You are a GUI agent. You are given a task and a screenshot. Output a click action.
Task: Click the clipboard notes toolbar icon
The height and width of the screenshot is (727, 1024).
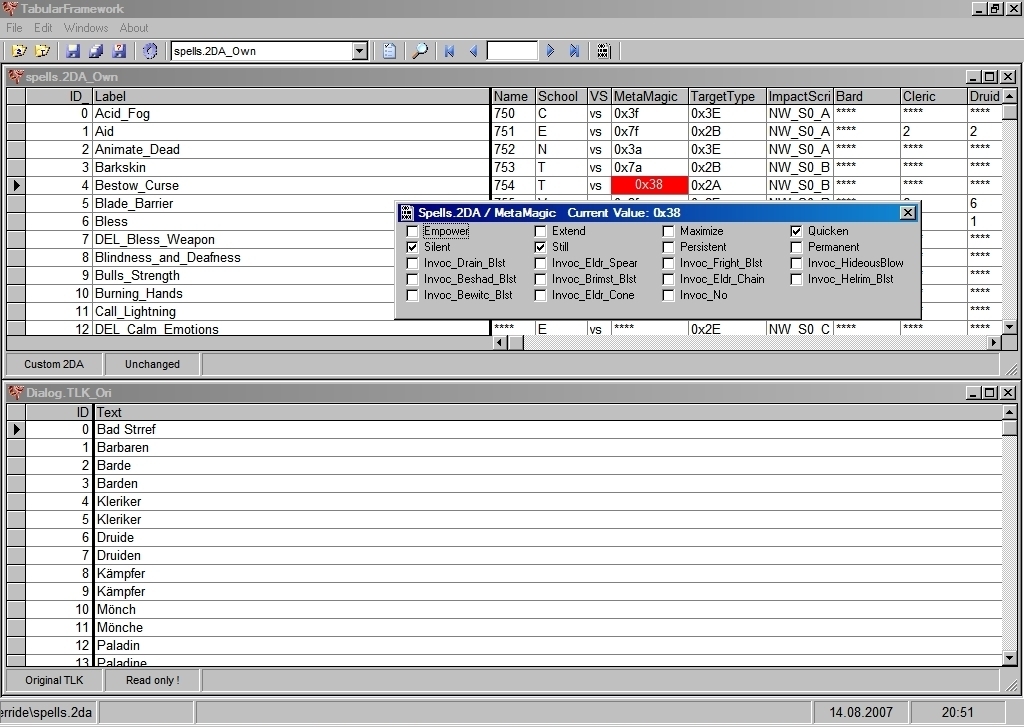(390, 51)
